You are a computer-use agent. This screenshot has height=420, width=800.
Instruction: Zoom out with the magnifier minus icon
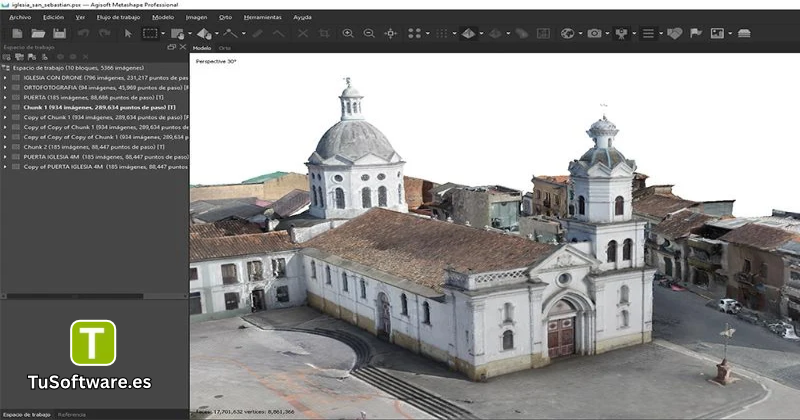point(369,33)
